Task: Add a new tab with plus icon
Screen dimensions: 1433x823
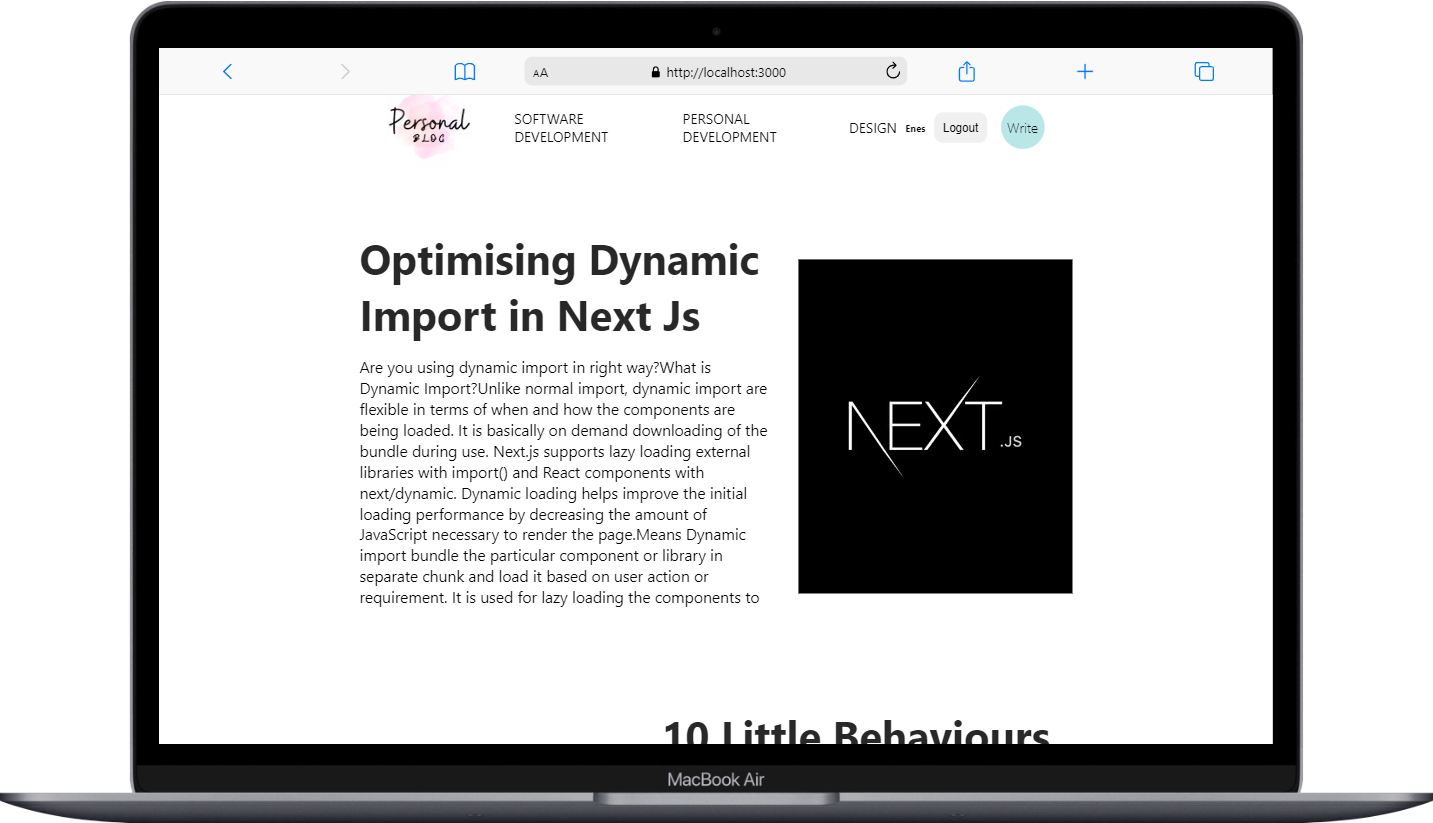Action: (x=1085, y=71)
